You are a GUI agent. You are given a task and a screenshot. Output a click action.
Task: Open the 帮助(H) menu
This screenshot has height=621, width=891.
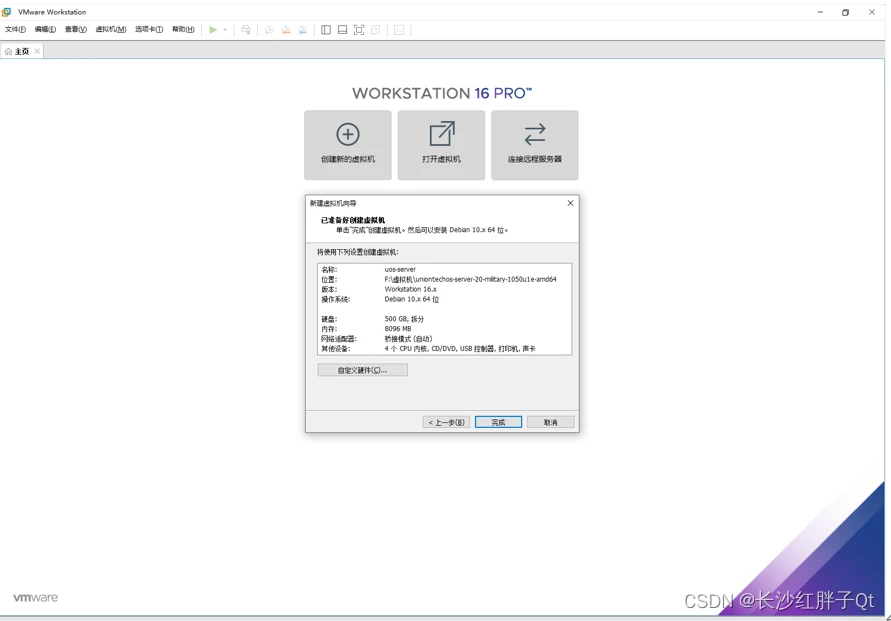[183, 30]
